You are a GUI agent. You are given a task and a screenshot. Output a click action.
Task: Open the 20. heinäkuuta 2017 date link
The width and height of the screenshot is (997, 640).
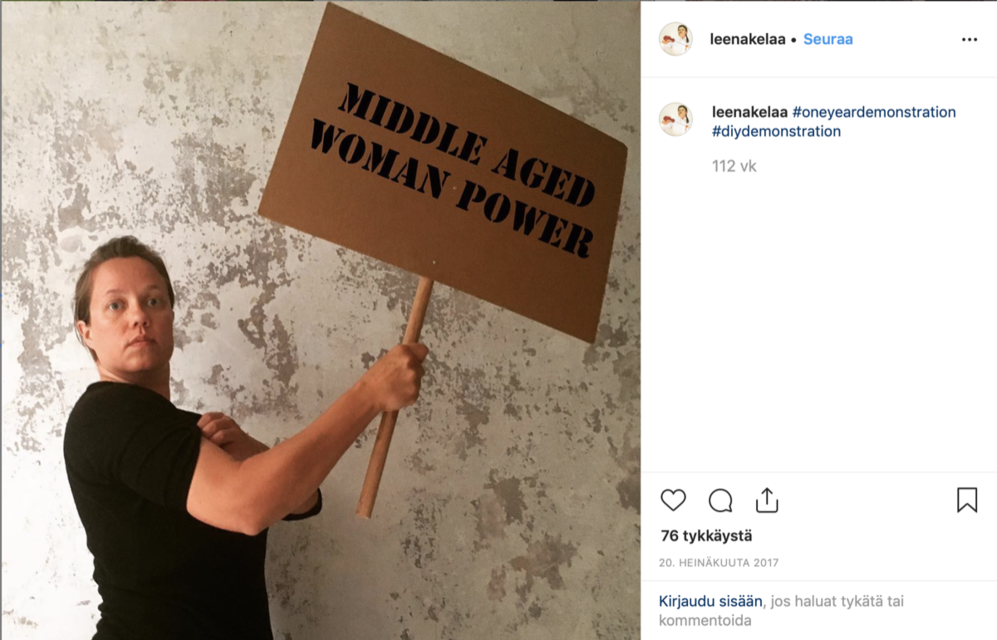tap(719, 562)
